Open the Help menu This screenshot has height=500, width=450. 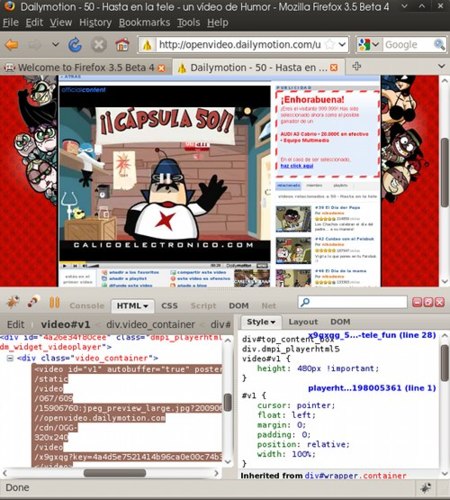(x=218, y=22)
